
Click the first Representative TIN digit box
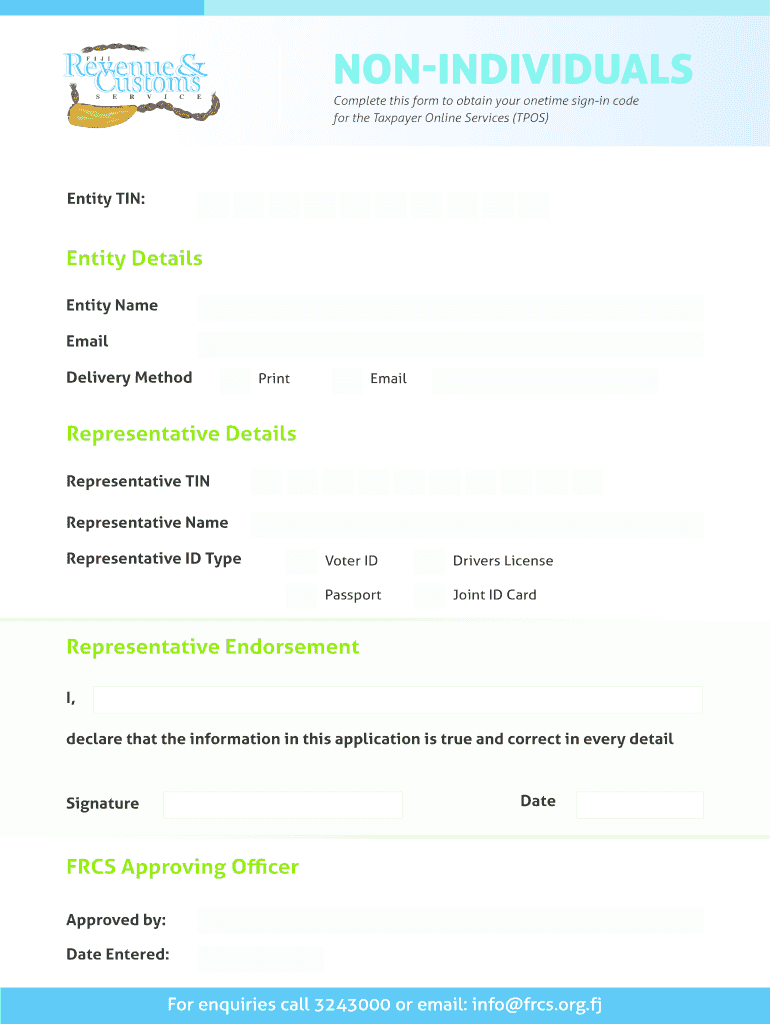266,482
